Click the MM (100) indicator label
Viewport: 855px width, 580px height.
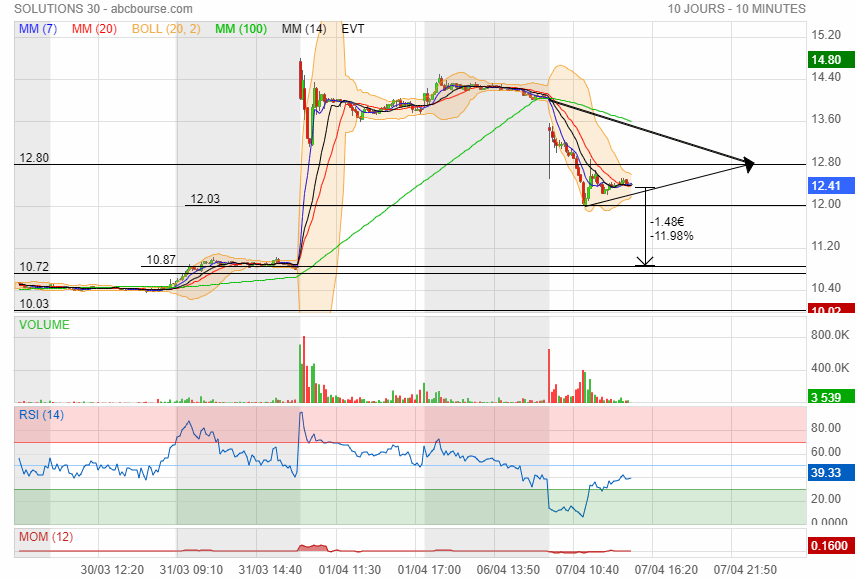[241, 29]
